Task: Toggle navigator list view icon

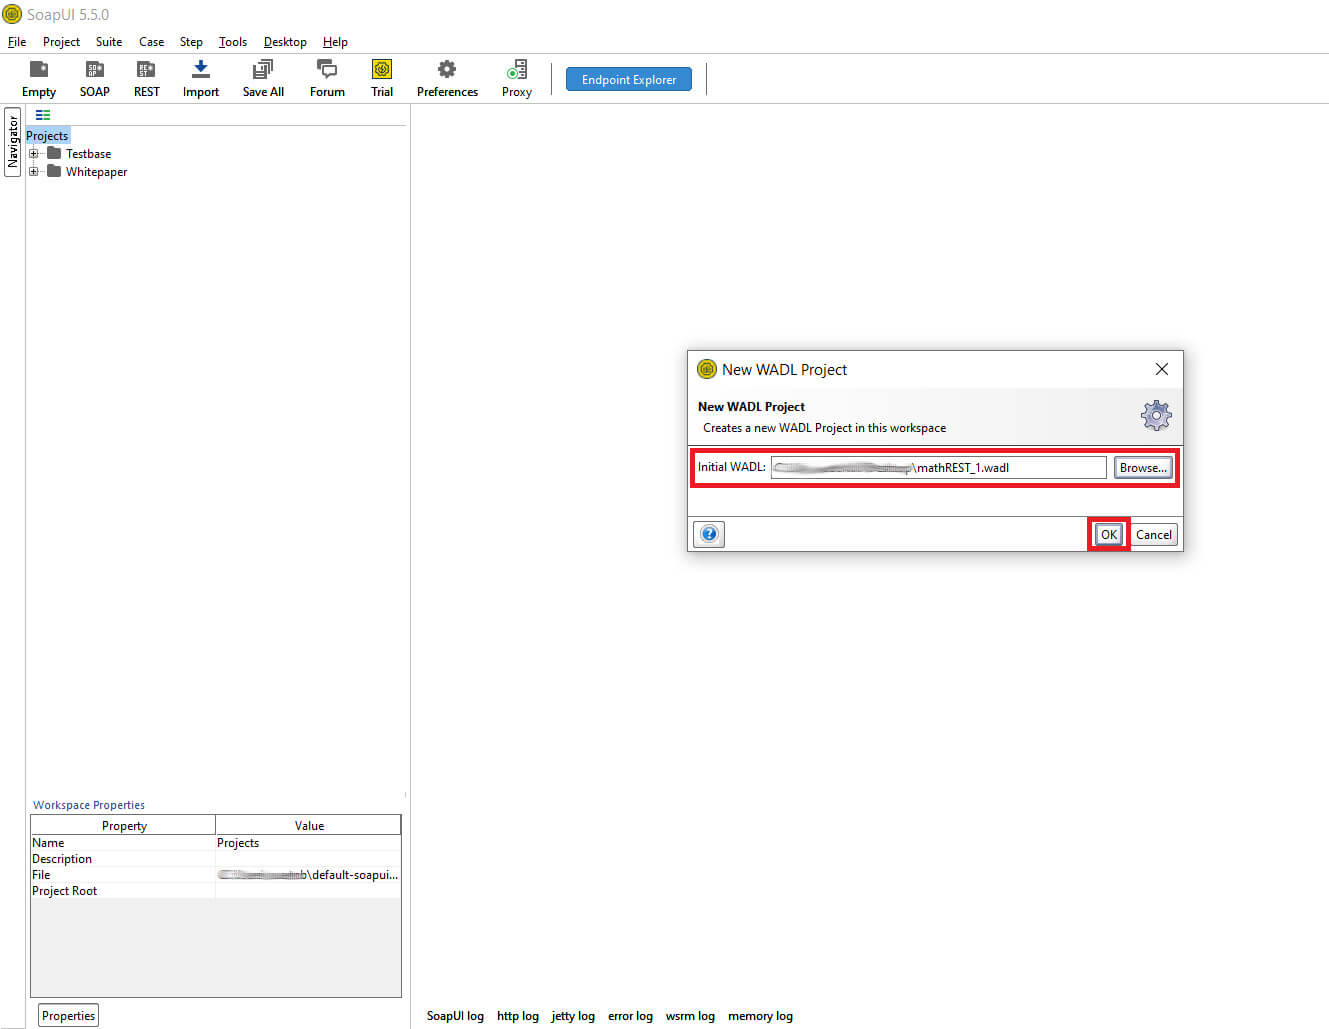Action: coord(43,115)
